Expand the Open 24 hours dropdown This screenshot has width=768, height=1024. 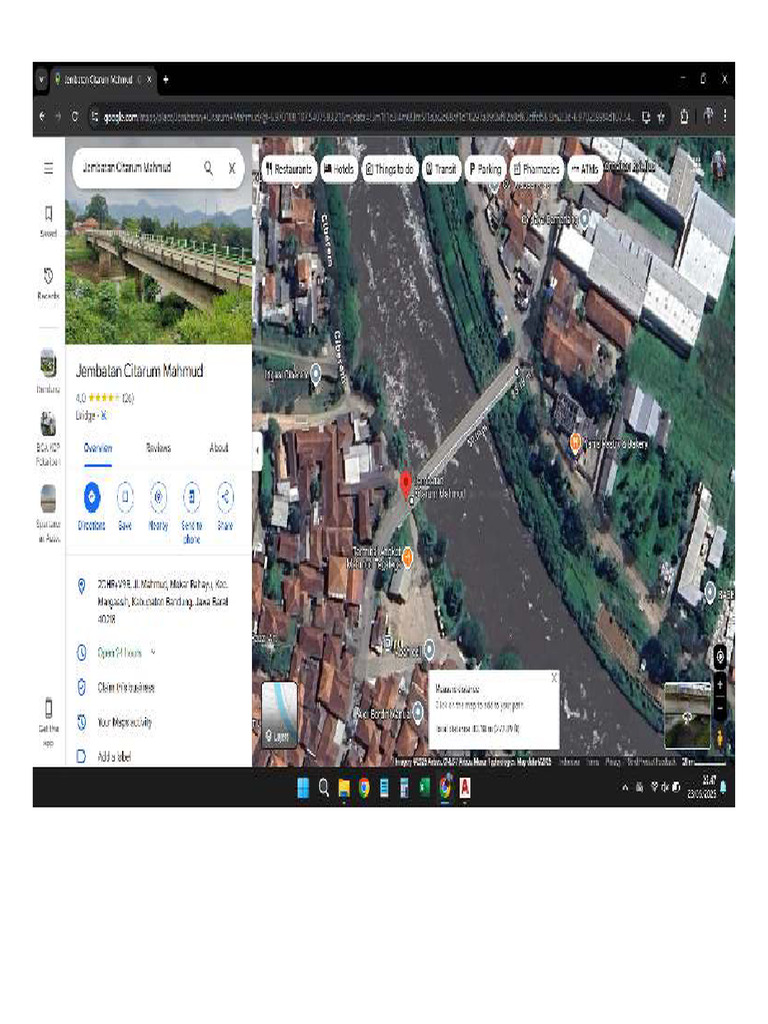click(153, 653)
